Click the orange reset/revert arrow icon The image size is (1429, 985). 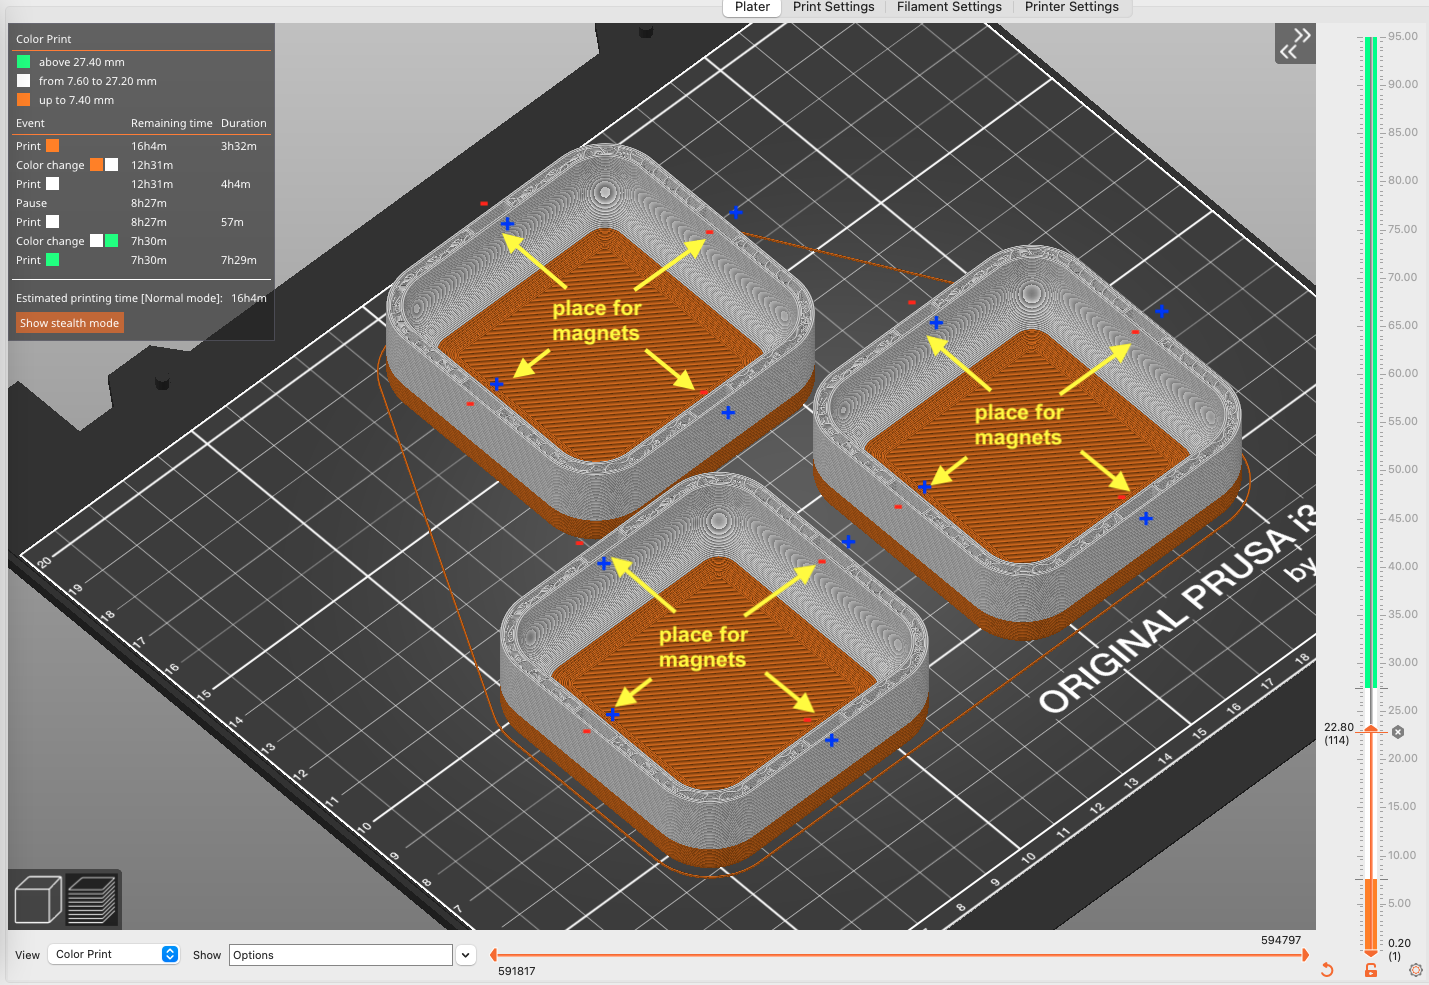point(1327,970)
